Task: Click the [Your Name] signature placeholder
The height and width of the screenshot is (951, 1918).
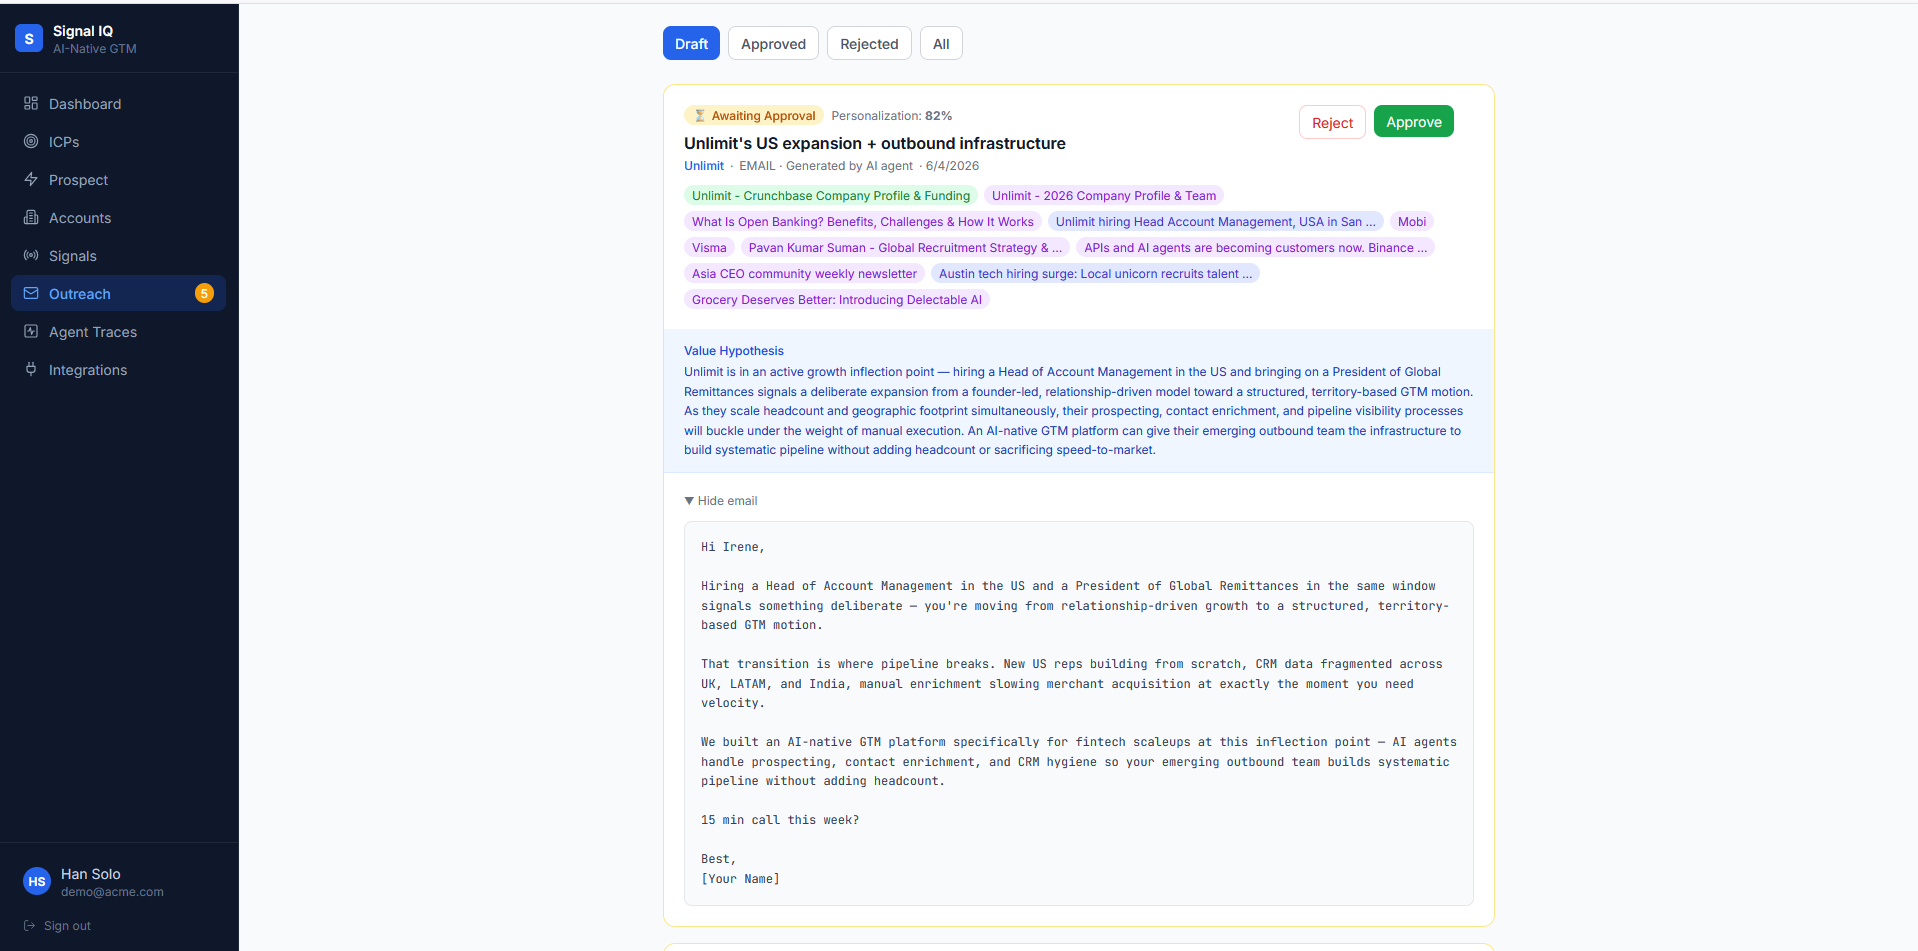Action: pyautogui.click(x=741, y=879)
